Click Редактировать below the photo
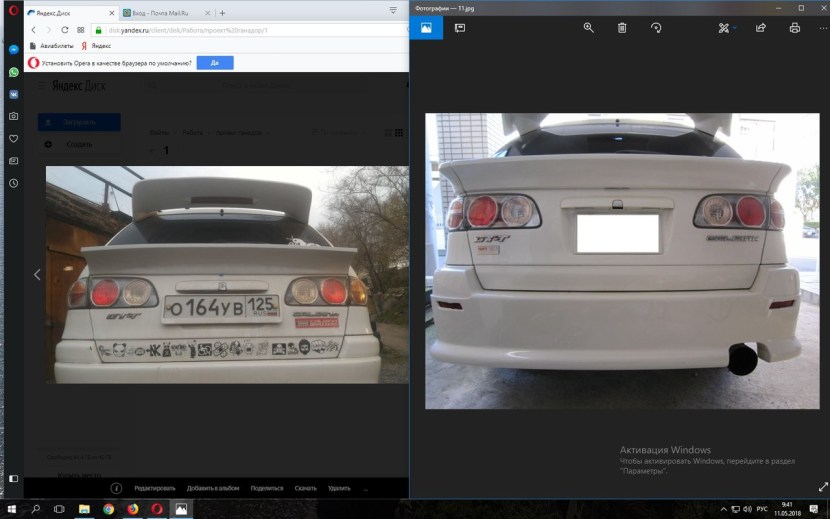The height and width of the screenshot is (519, 830). click(x=155, y=488)
